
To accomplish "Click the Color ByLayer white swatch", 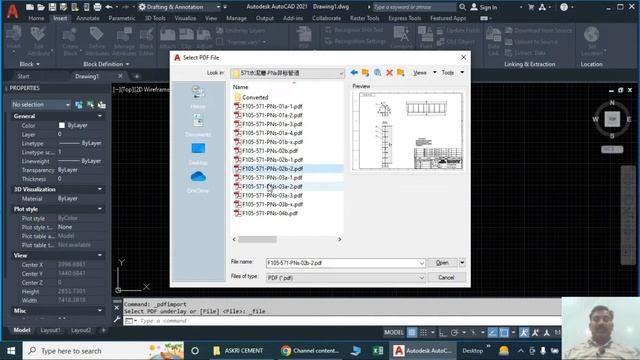I will click(62, 125).
